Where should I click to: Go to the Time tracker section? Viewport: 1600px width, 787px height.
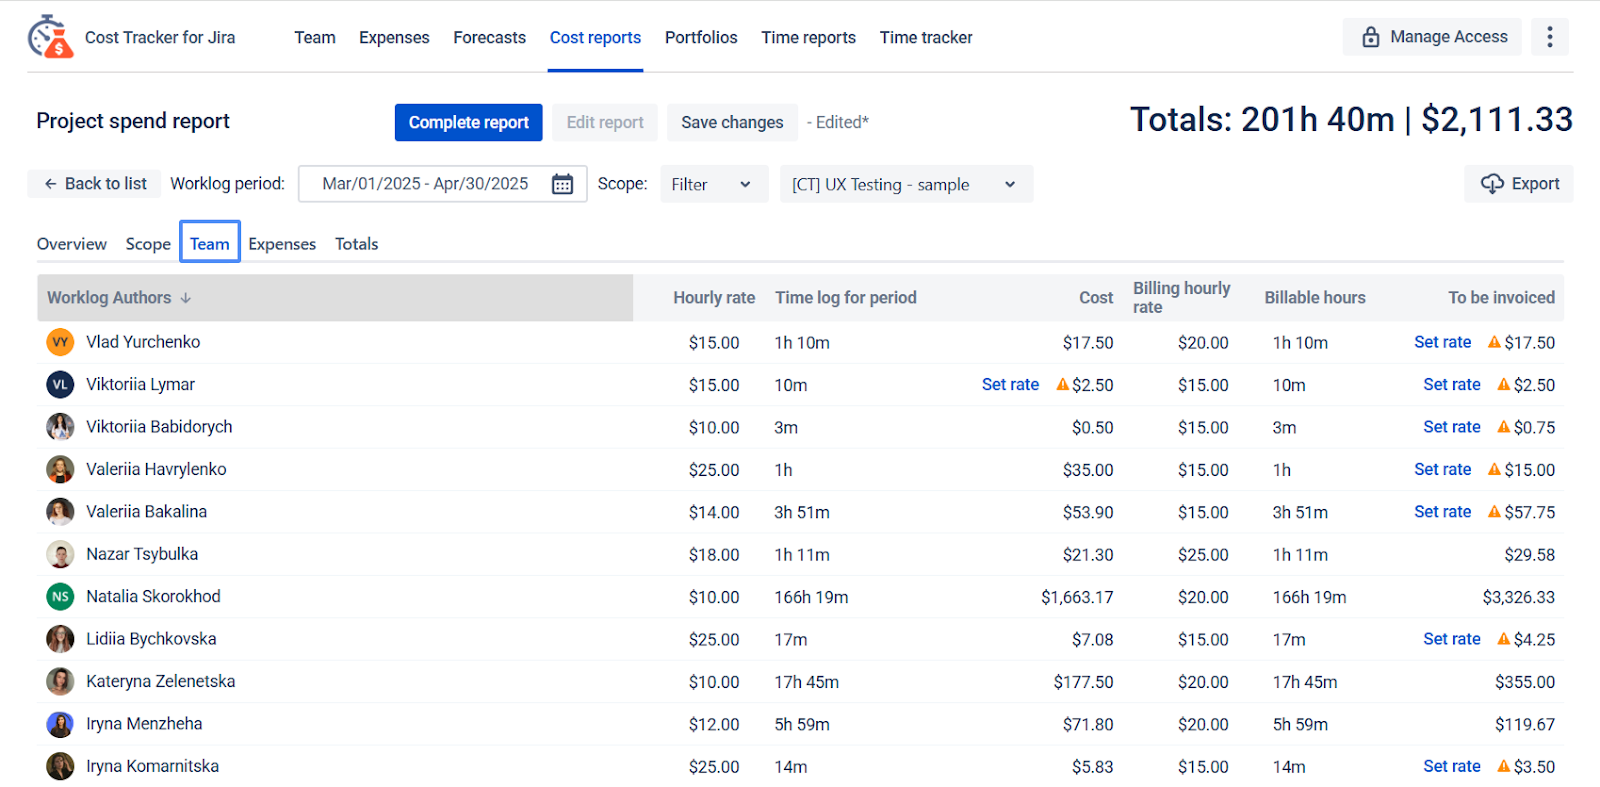tap(926, 37)
